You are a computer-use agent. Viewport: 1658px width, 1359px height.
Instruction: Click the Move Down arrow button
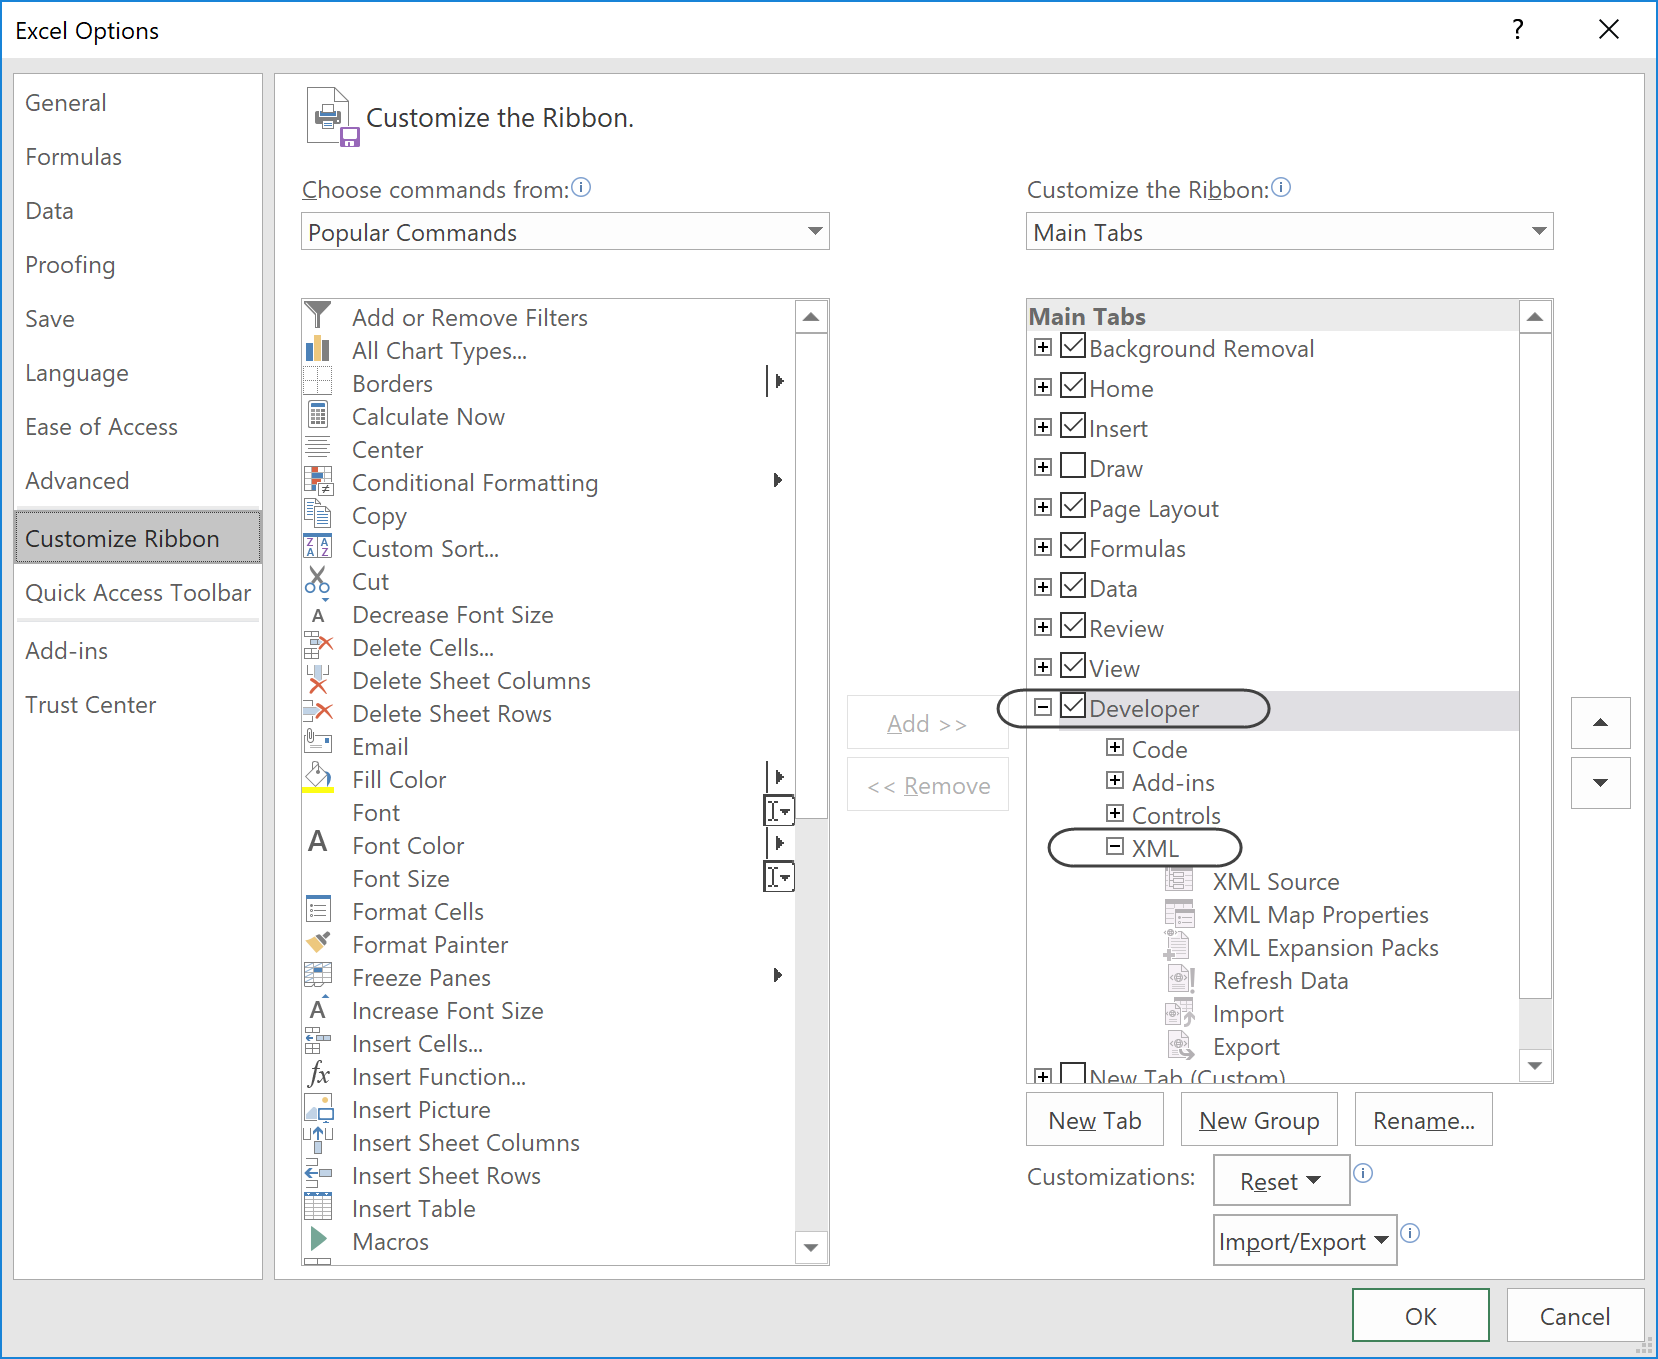click(x=1600, y=782)
